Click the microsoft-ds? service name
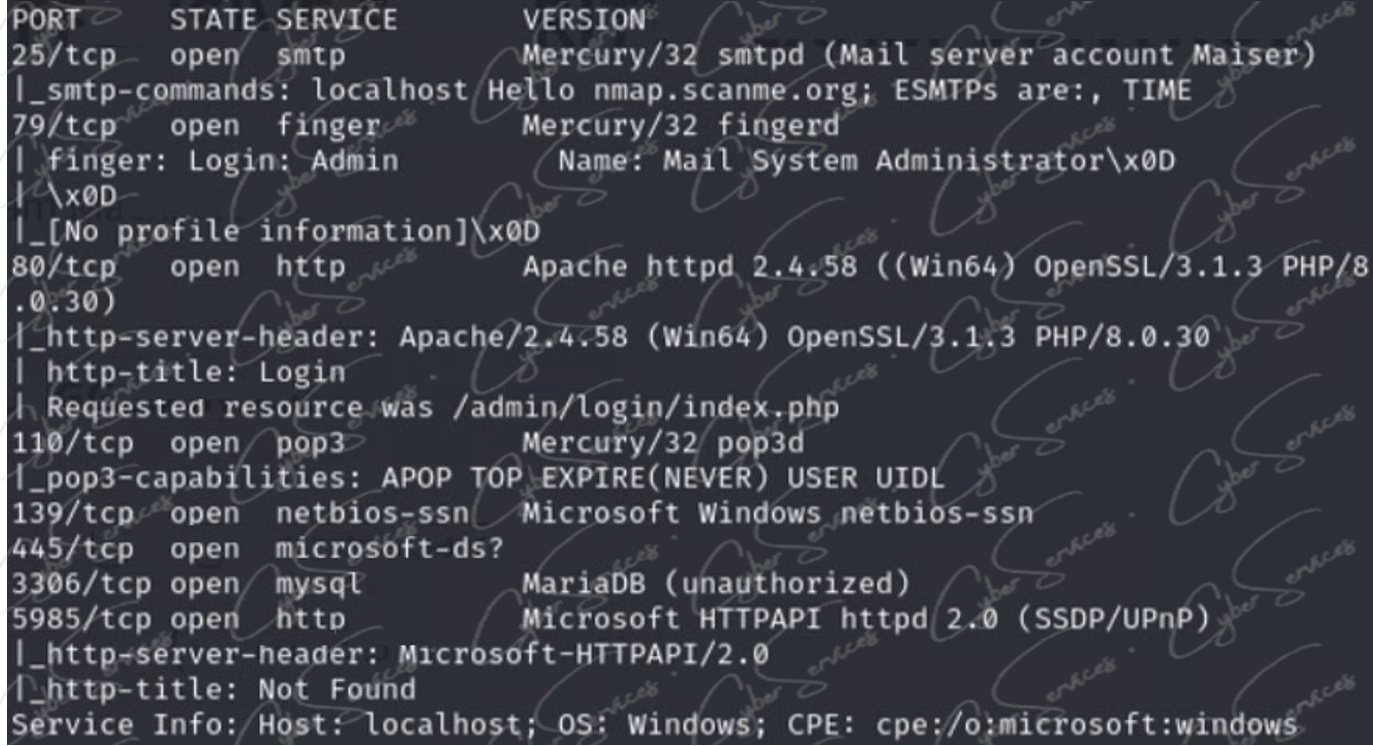 click(x=389, y=549)
